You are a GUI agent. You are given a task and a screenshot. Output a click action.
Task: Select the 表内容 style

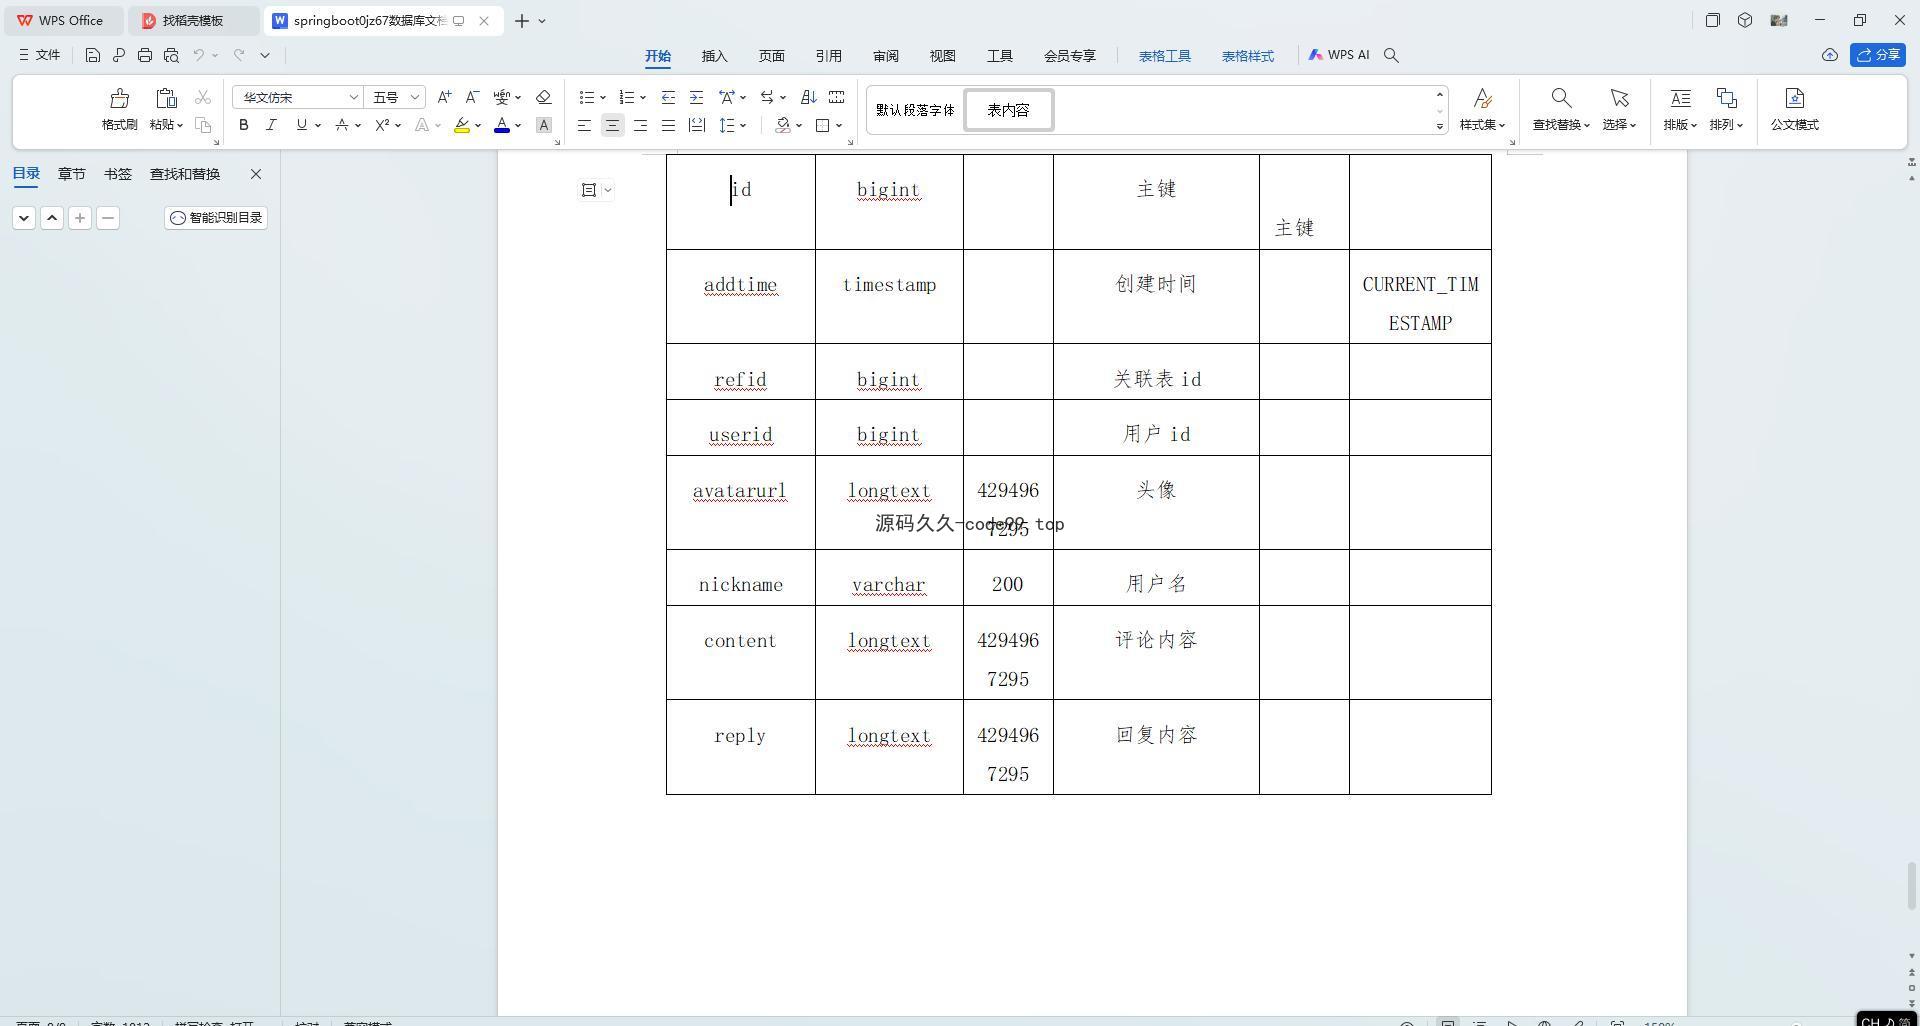[1008, 110]
